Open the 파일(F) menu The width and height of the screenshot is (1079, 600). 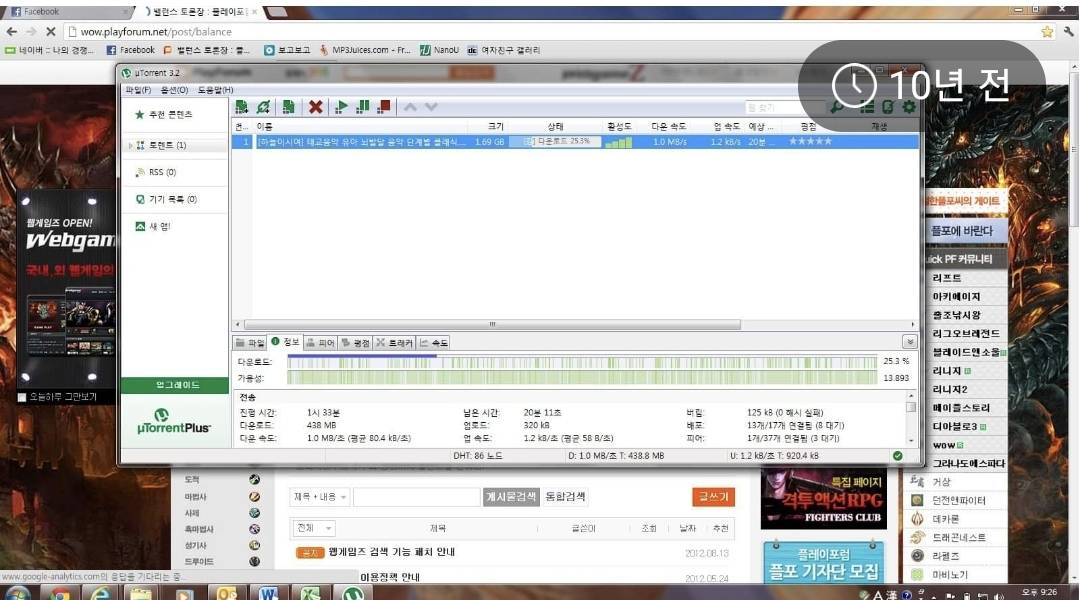[136, 90]
